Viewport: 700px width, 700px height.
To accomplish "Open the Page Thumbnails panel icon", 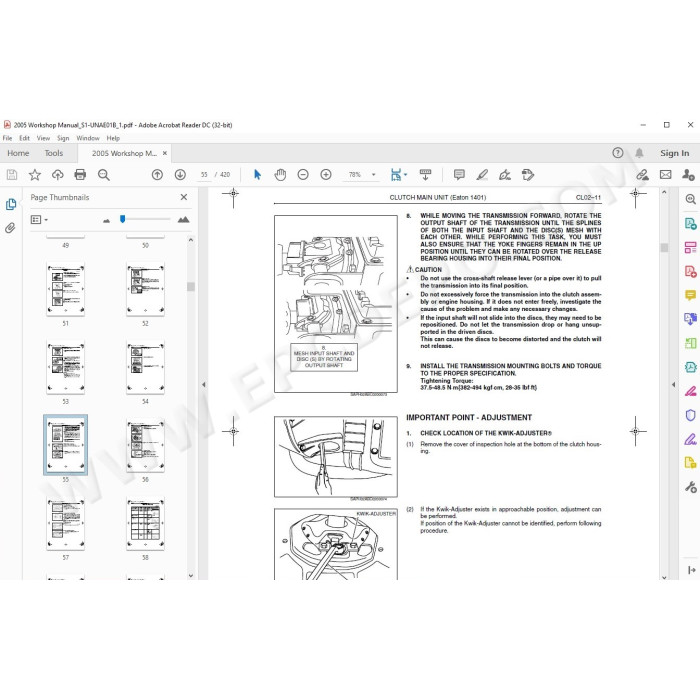I will pos(11,204).
